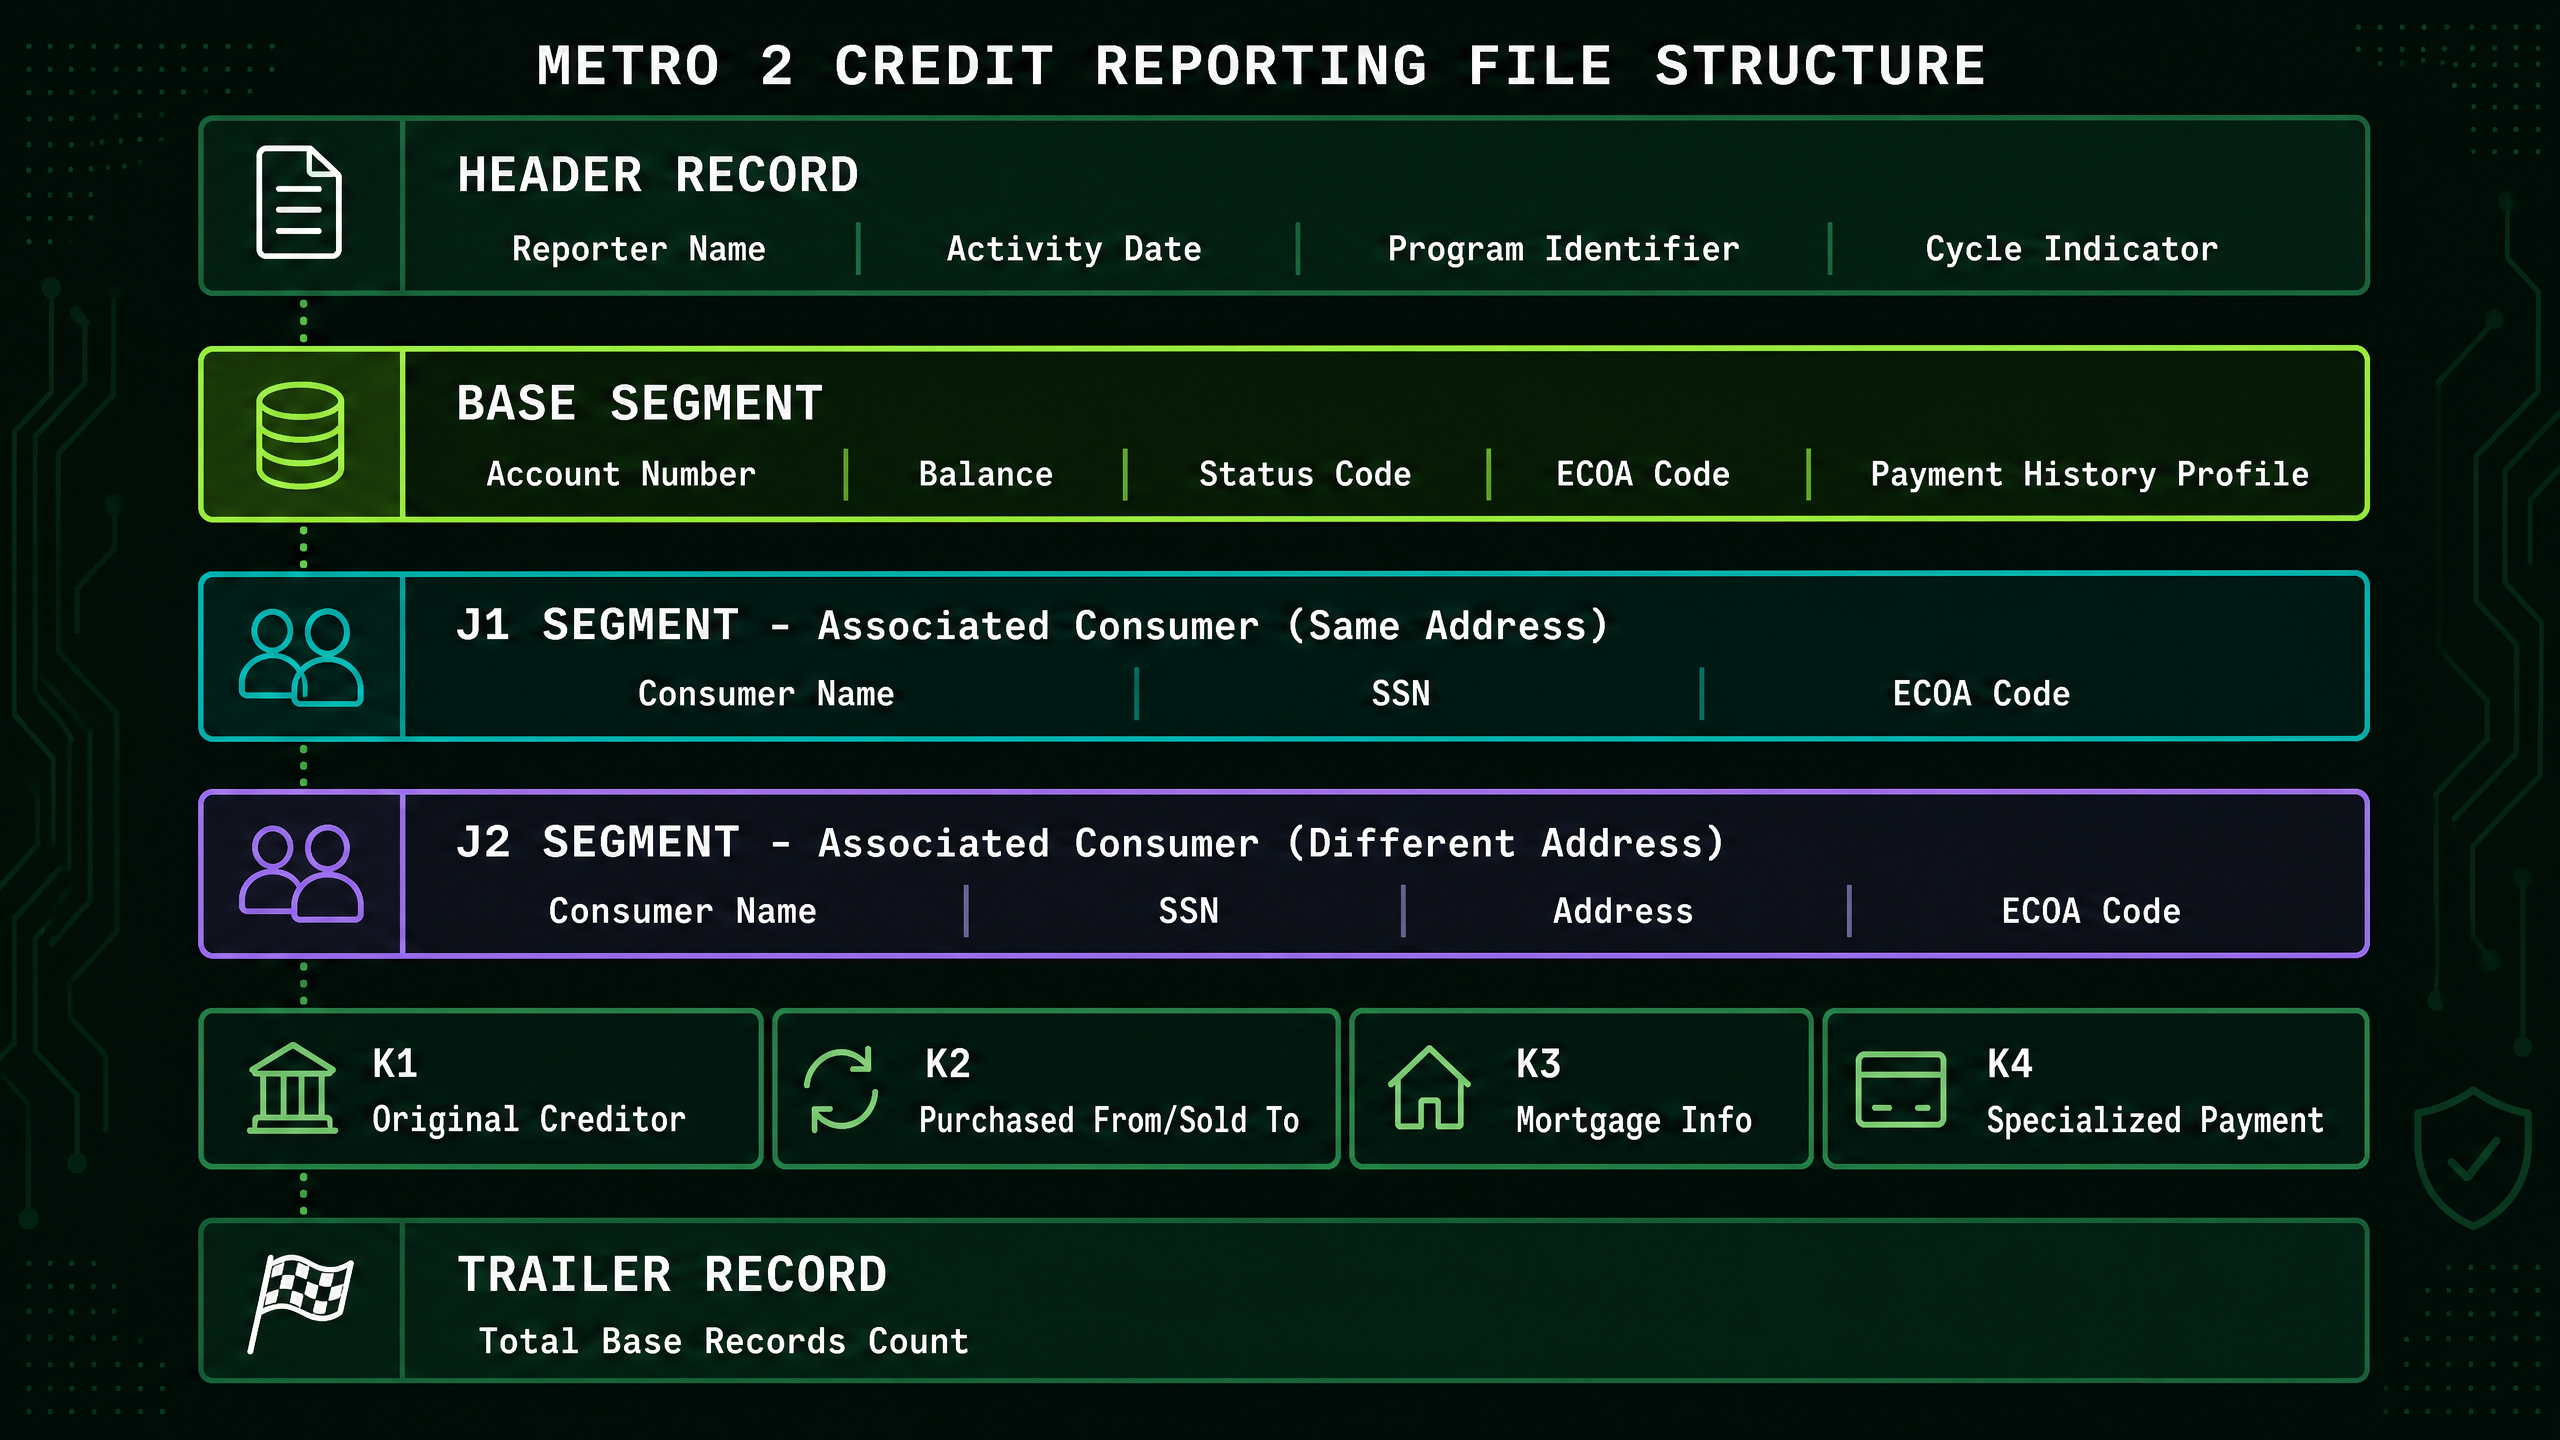Select the J2 SEGMENT heading

tap(598, 842)
